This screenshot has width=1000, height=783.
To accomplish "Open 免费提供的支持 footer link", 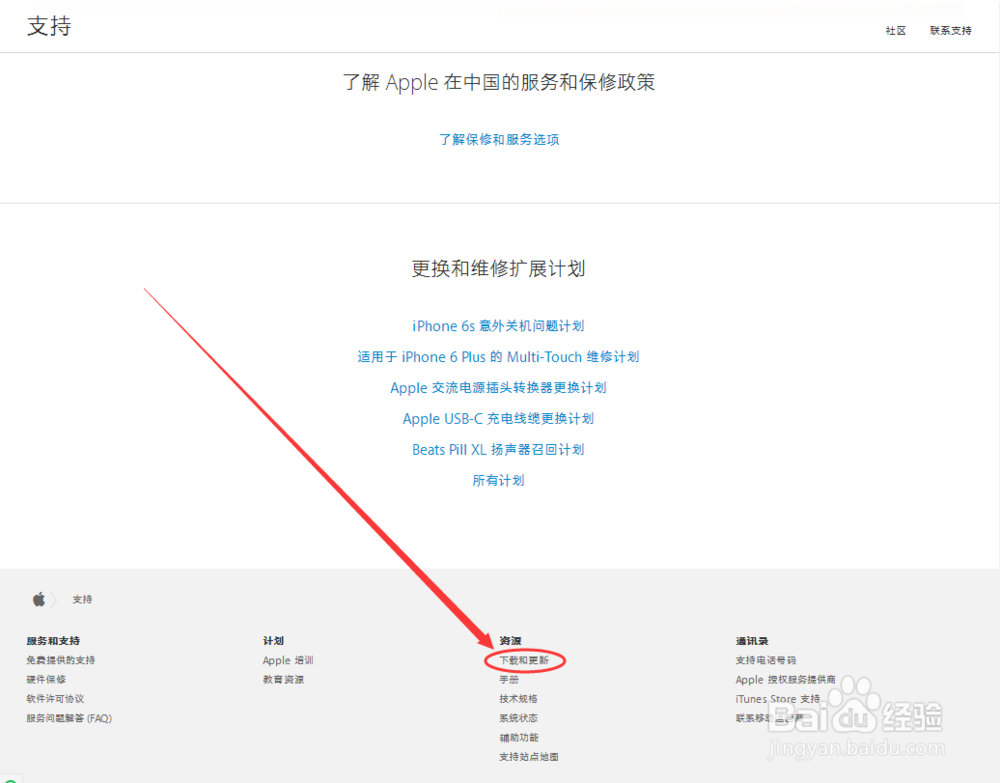I will (61, 660).
